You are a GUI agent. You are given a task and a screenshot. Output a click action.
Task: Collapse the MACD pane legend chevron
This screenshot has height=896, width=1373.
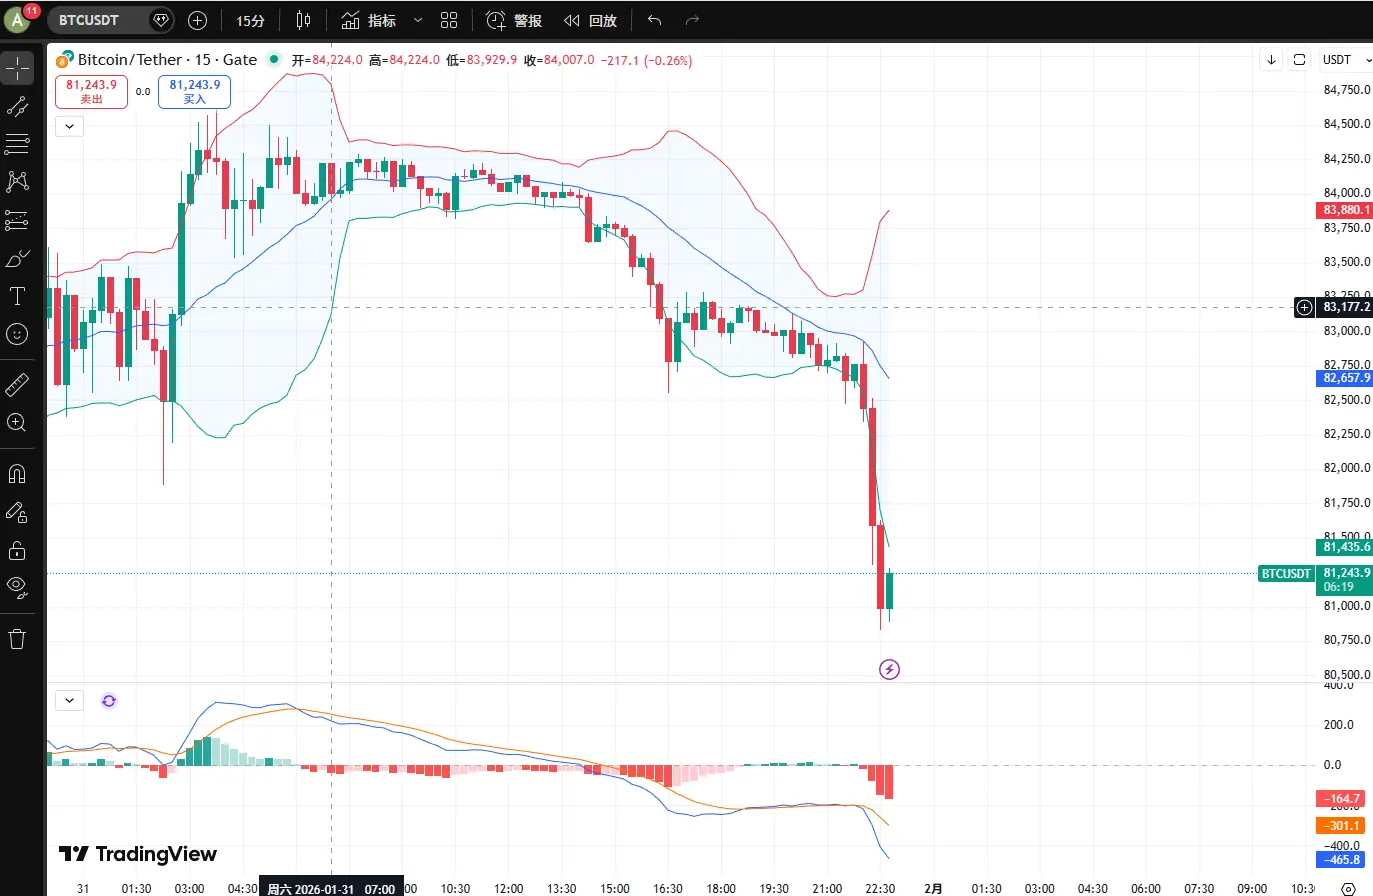click(69, 700)
